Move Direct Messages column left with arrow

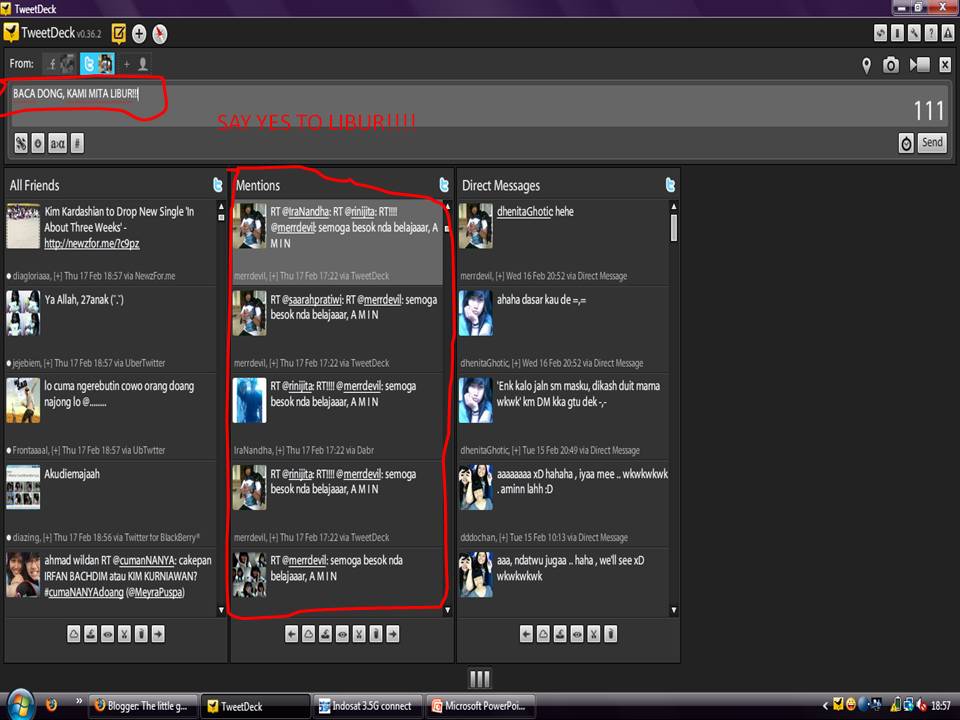(x=526, y=634)
